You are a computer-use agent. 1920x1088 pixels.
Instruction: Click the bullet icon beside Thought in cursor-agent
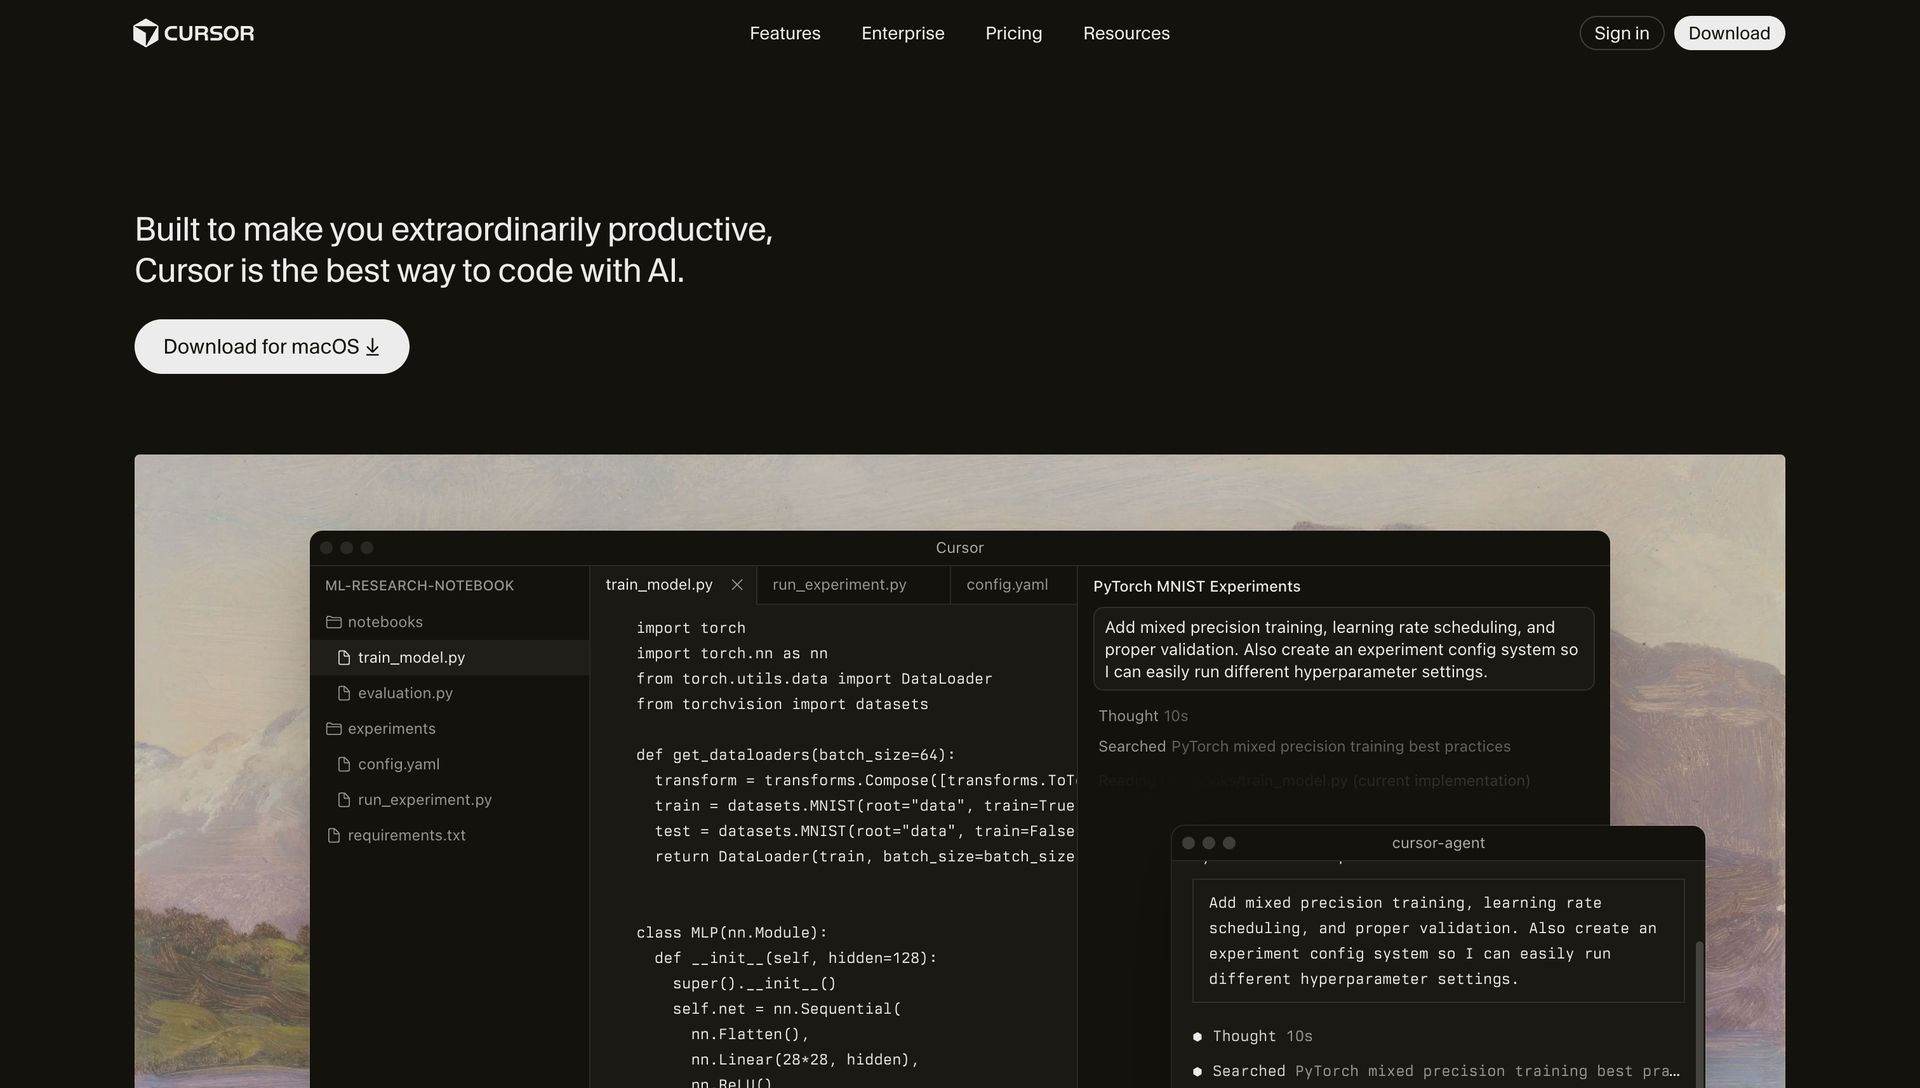pyautogui.click(x=1197, y=1037)
